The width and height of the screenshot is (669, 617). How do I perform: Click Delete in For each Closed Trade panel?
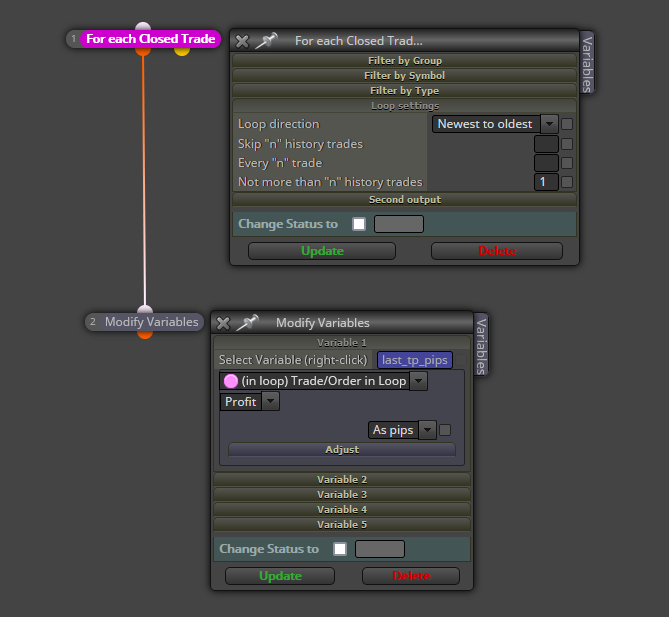497,251
